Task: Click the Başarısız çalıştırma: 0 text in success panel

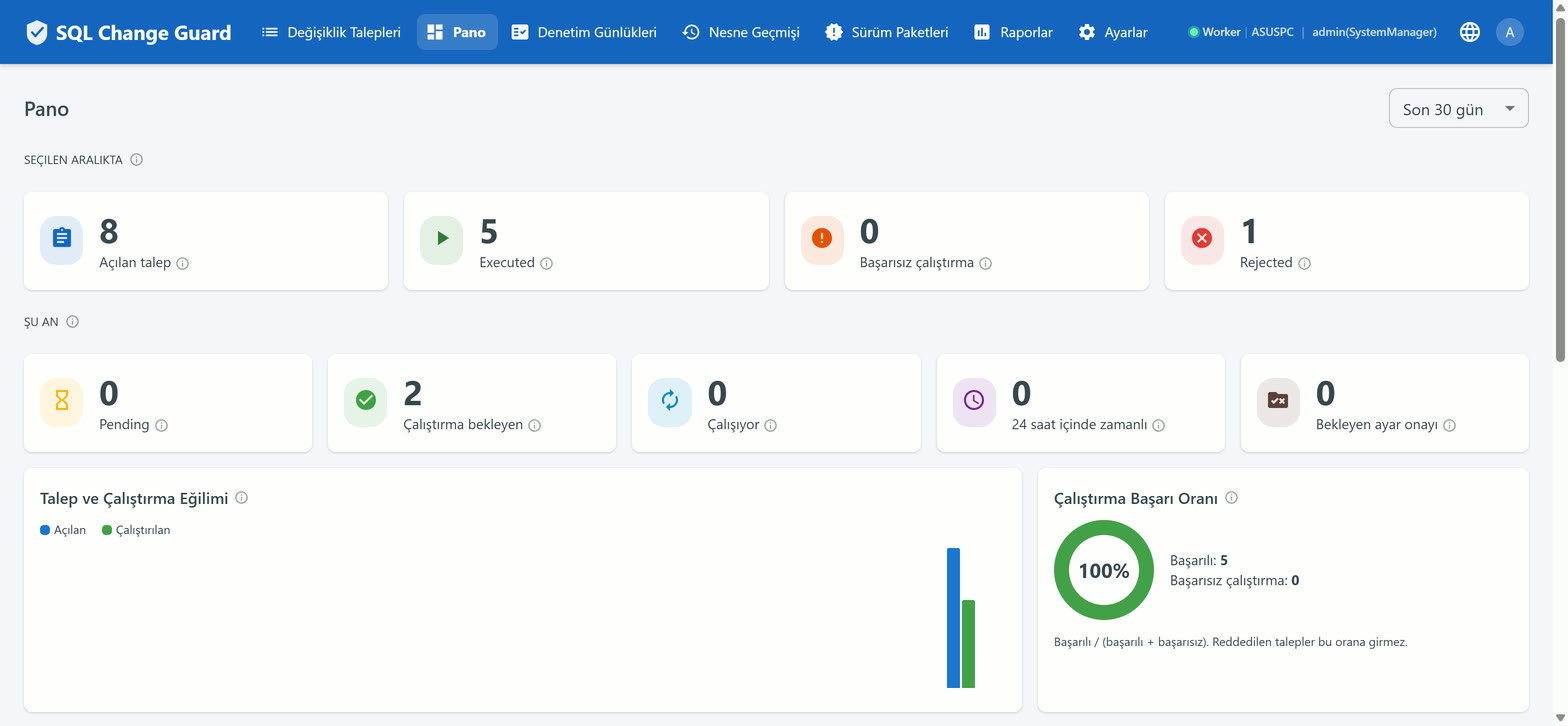Action: pos(1235,580)
